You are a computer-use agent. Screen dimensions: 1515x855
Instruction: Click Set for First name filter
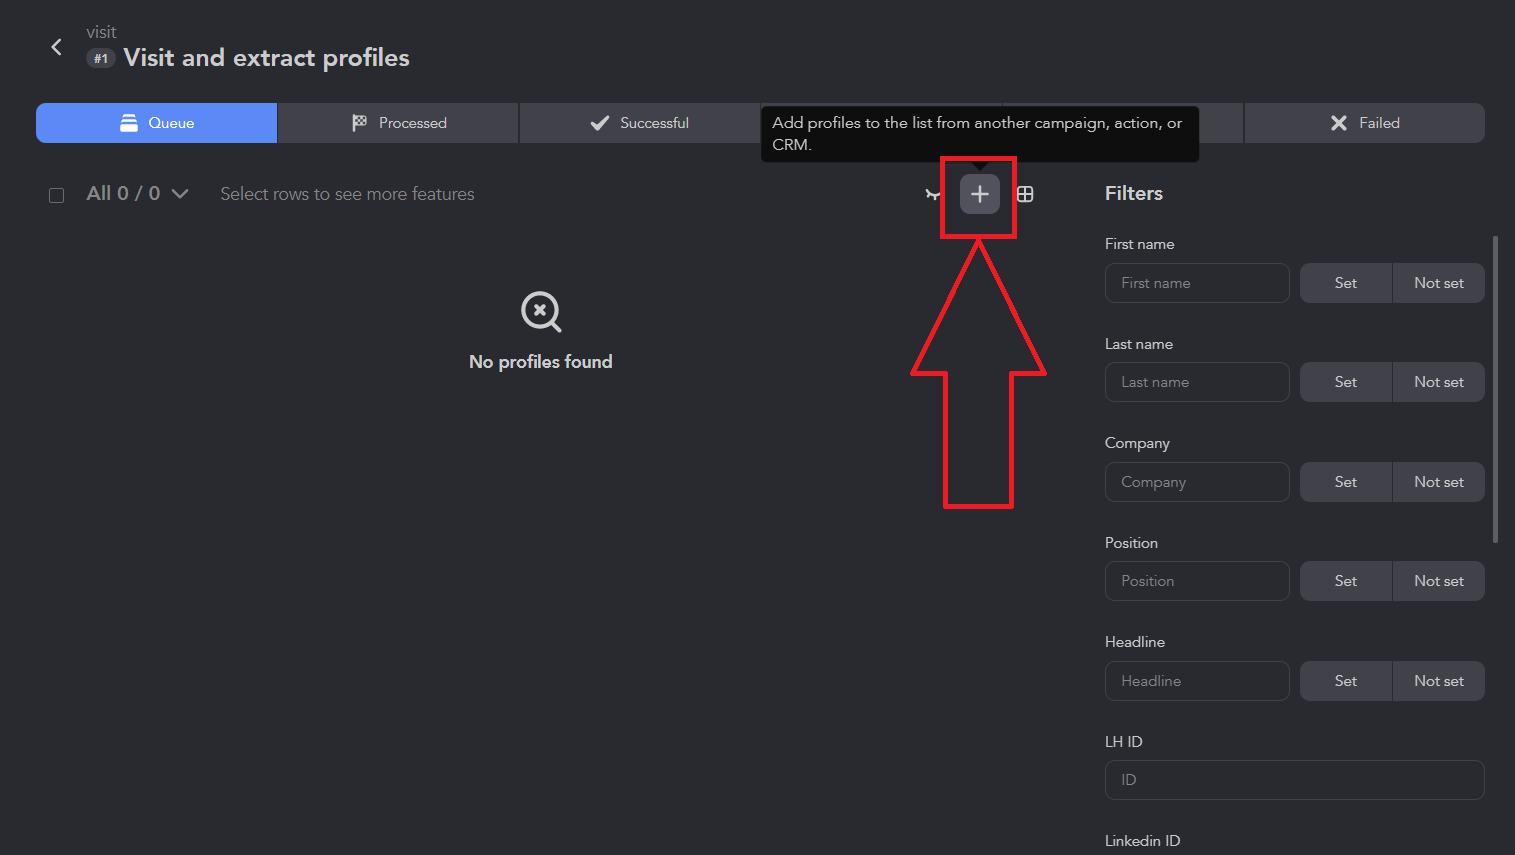click(1346, 283)
